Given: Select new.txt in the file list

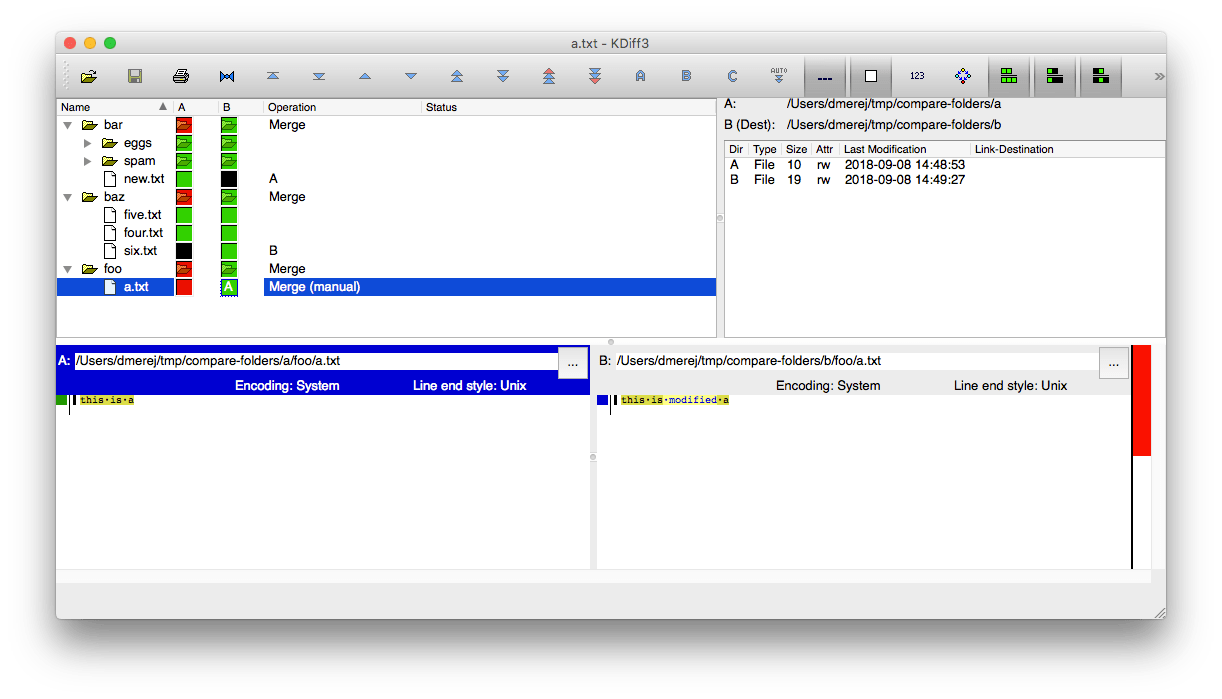Looking at the screenshot, I should pos(143,178).
